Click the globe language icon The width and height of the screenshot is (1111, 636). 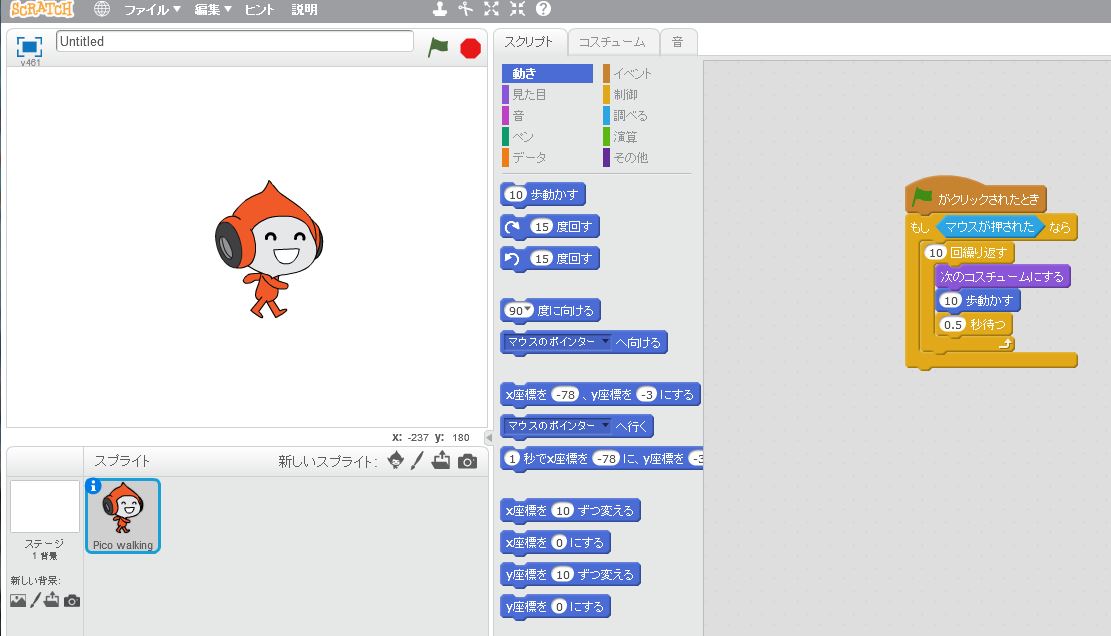(x=102, y=9)
